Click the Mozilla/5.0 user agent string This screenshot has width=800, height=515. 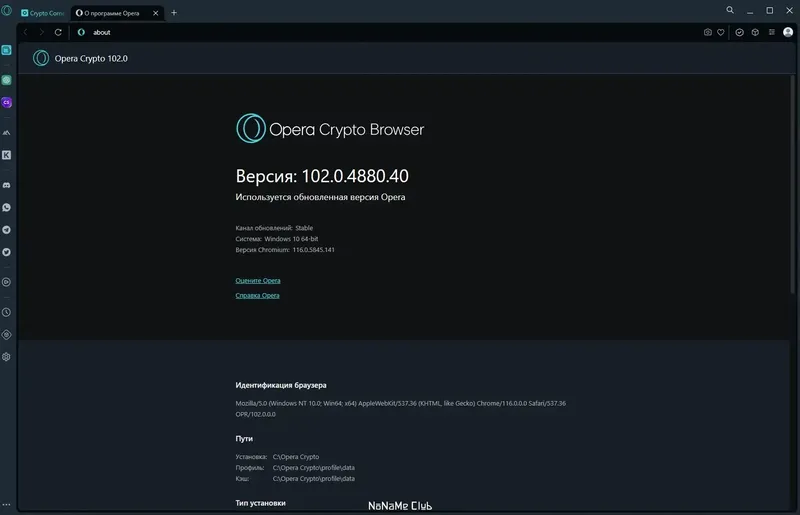[401, 408]
